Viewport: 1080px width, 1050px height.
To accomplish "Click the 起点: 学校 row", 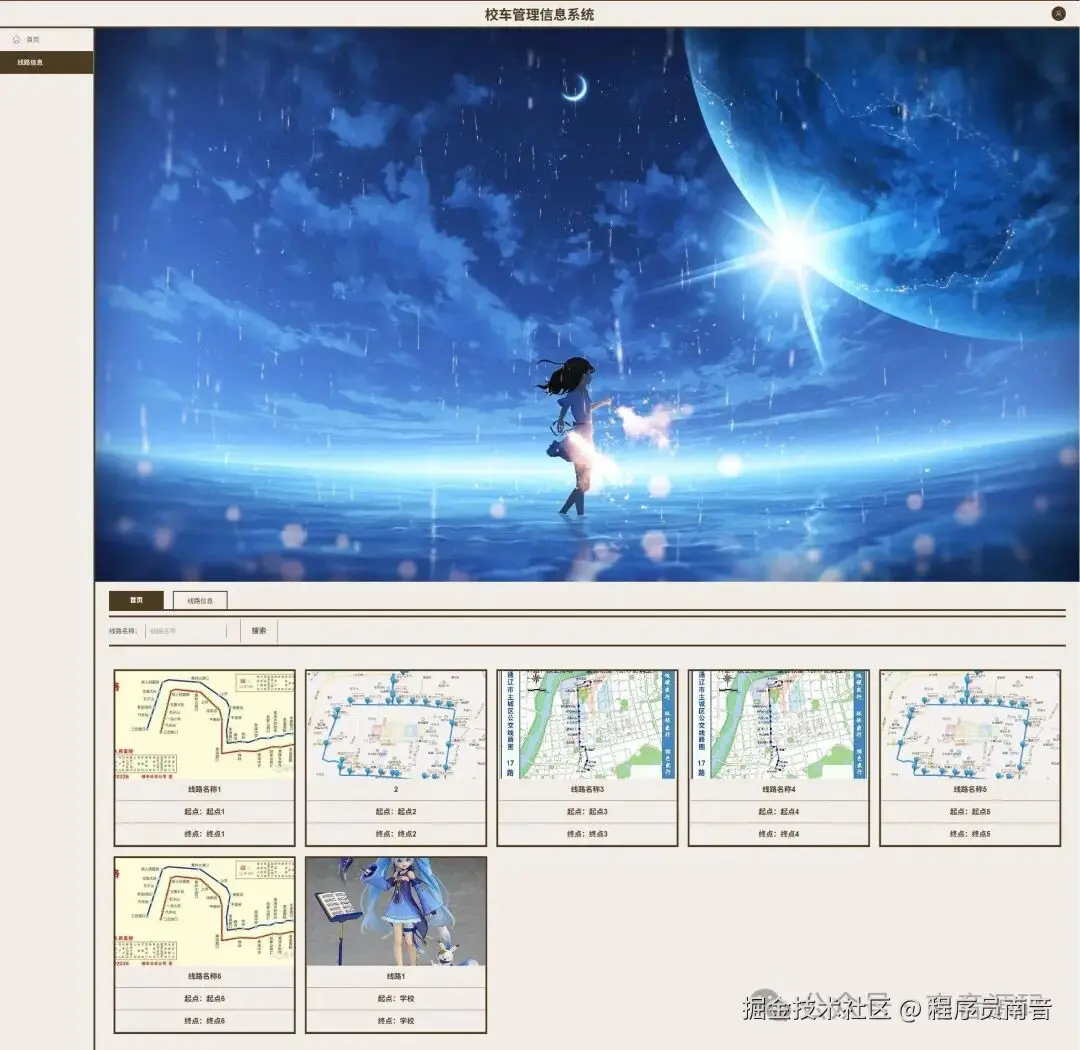I will [396, 998].
